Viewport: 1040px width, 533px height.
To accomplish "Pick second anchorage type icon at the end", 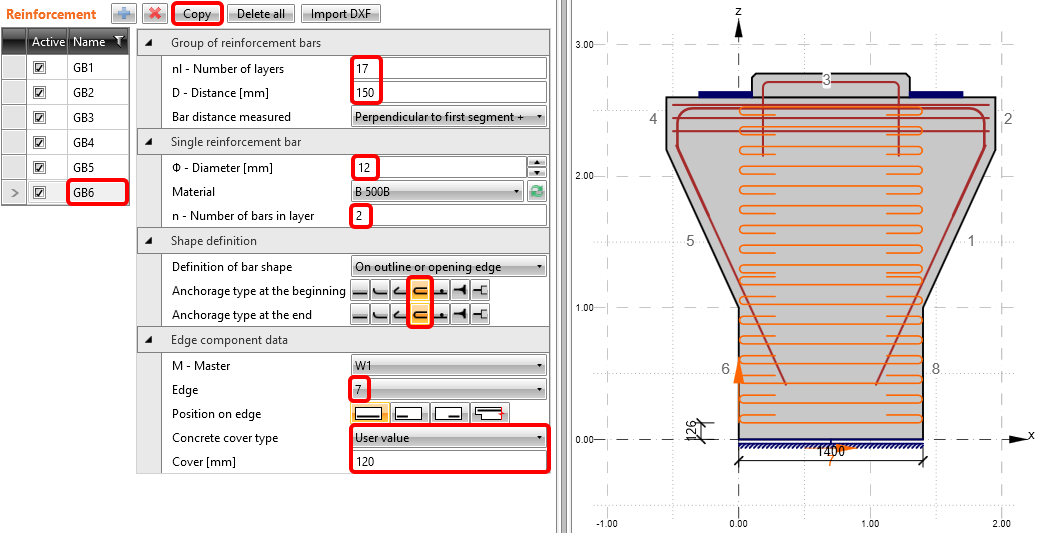I will tap(380, 315).
